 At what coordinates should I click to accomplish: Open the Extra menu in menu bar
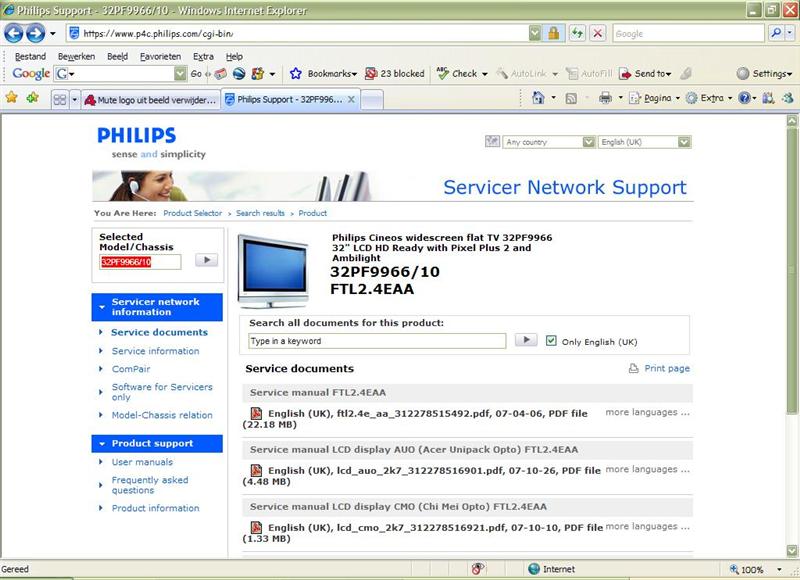click(203, 56)
